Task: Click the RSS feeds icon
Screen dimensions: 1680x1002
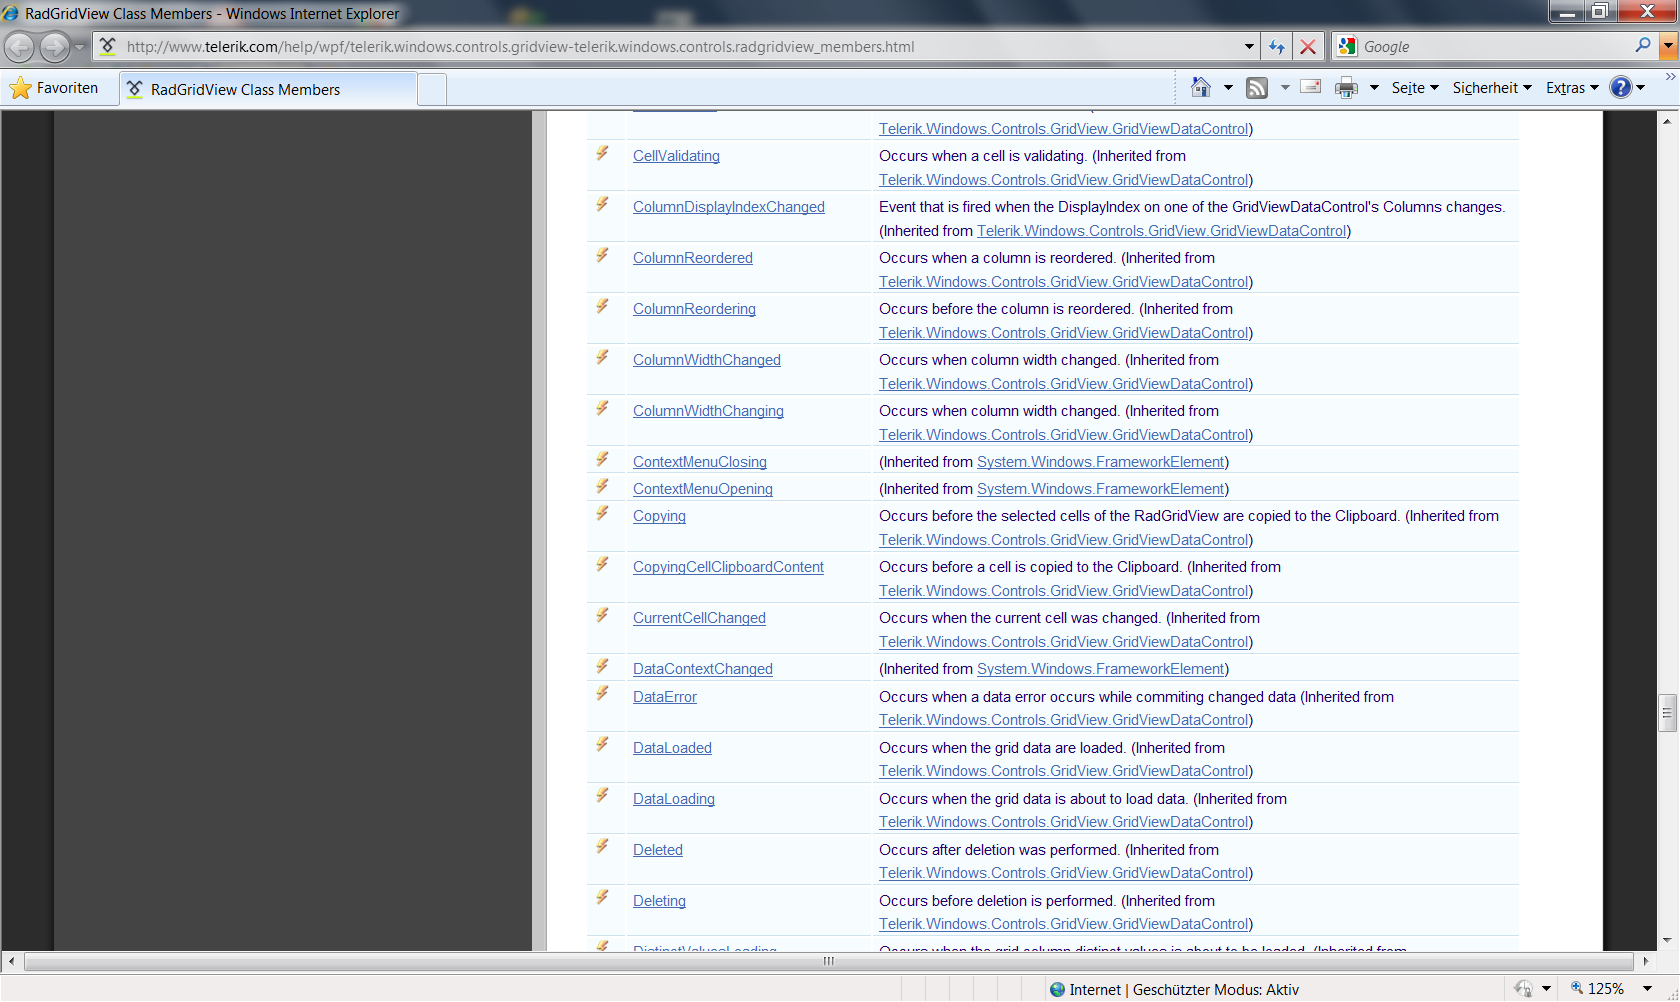Action: pos(1257,88)
